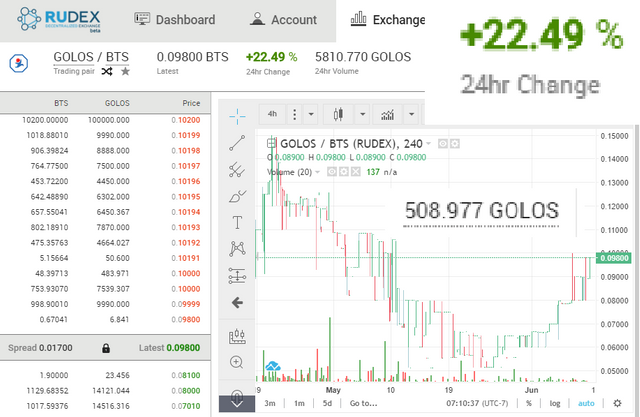Open Volume indicator settings gear
This screenshot has height=417, width=640.
pos(344,172)
